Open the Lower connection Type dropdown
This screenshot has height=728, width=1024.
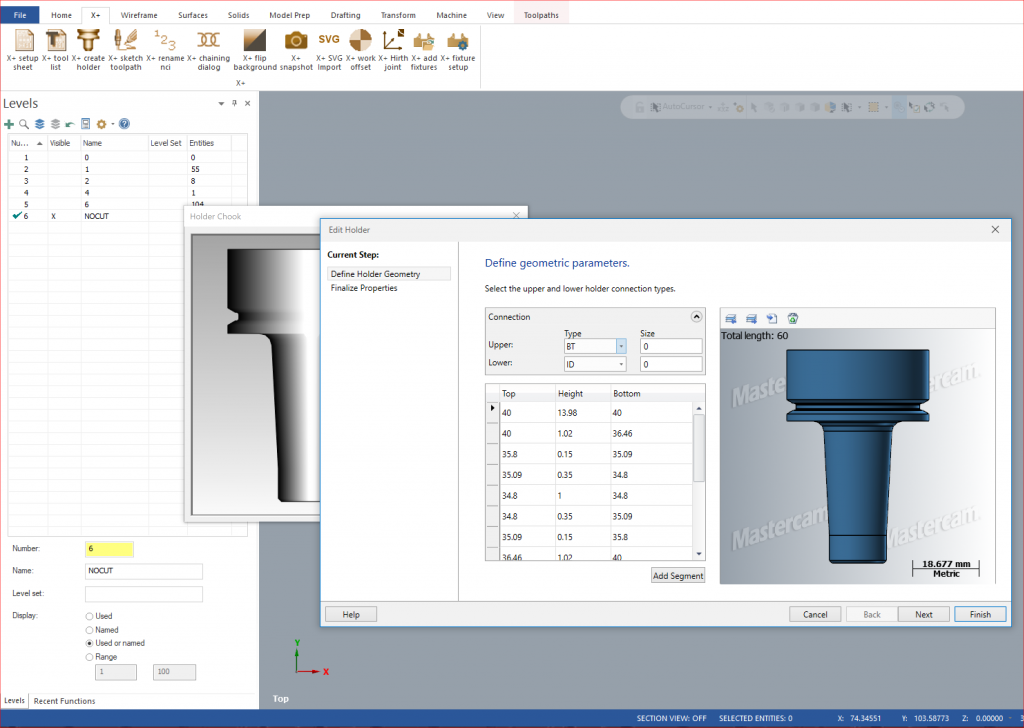(x=620, y=364)
